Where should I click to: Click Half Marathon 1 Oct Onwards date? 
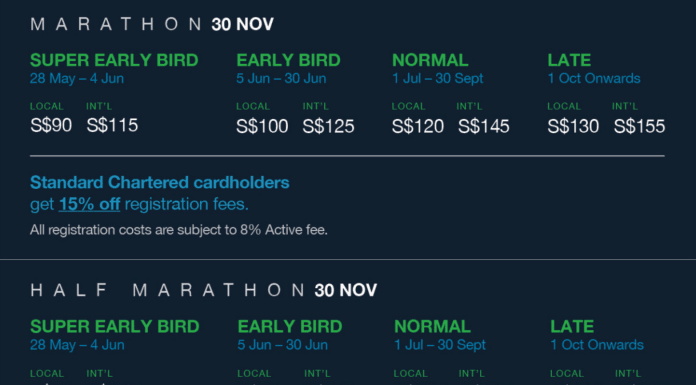(x=597, y=345)
